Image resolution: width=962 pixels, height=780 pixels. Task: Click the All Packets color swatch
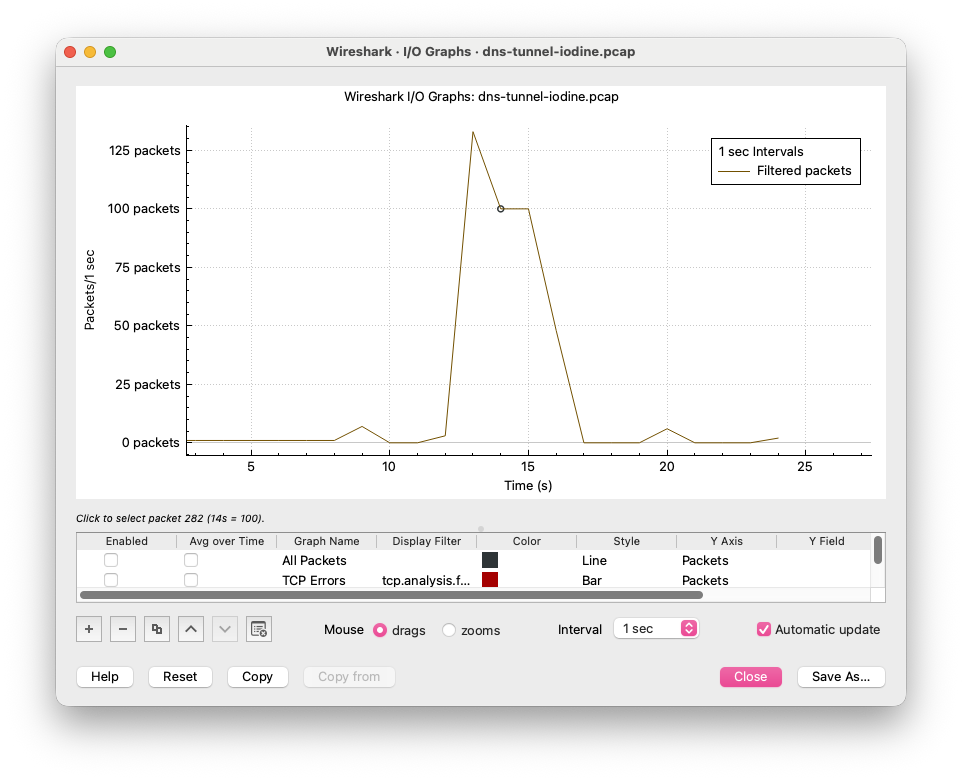(490, 560)
